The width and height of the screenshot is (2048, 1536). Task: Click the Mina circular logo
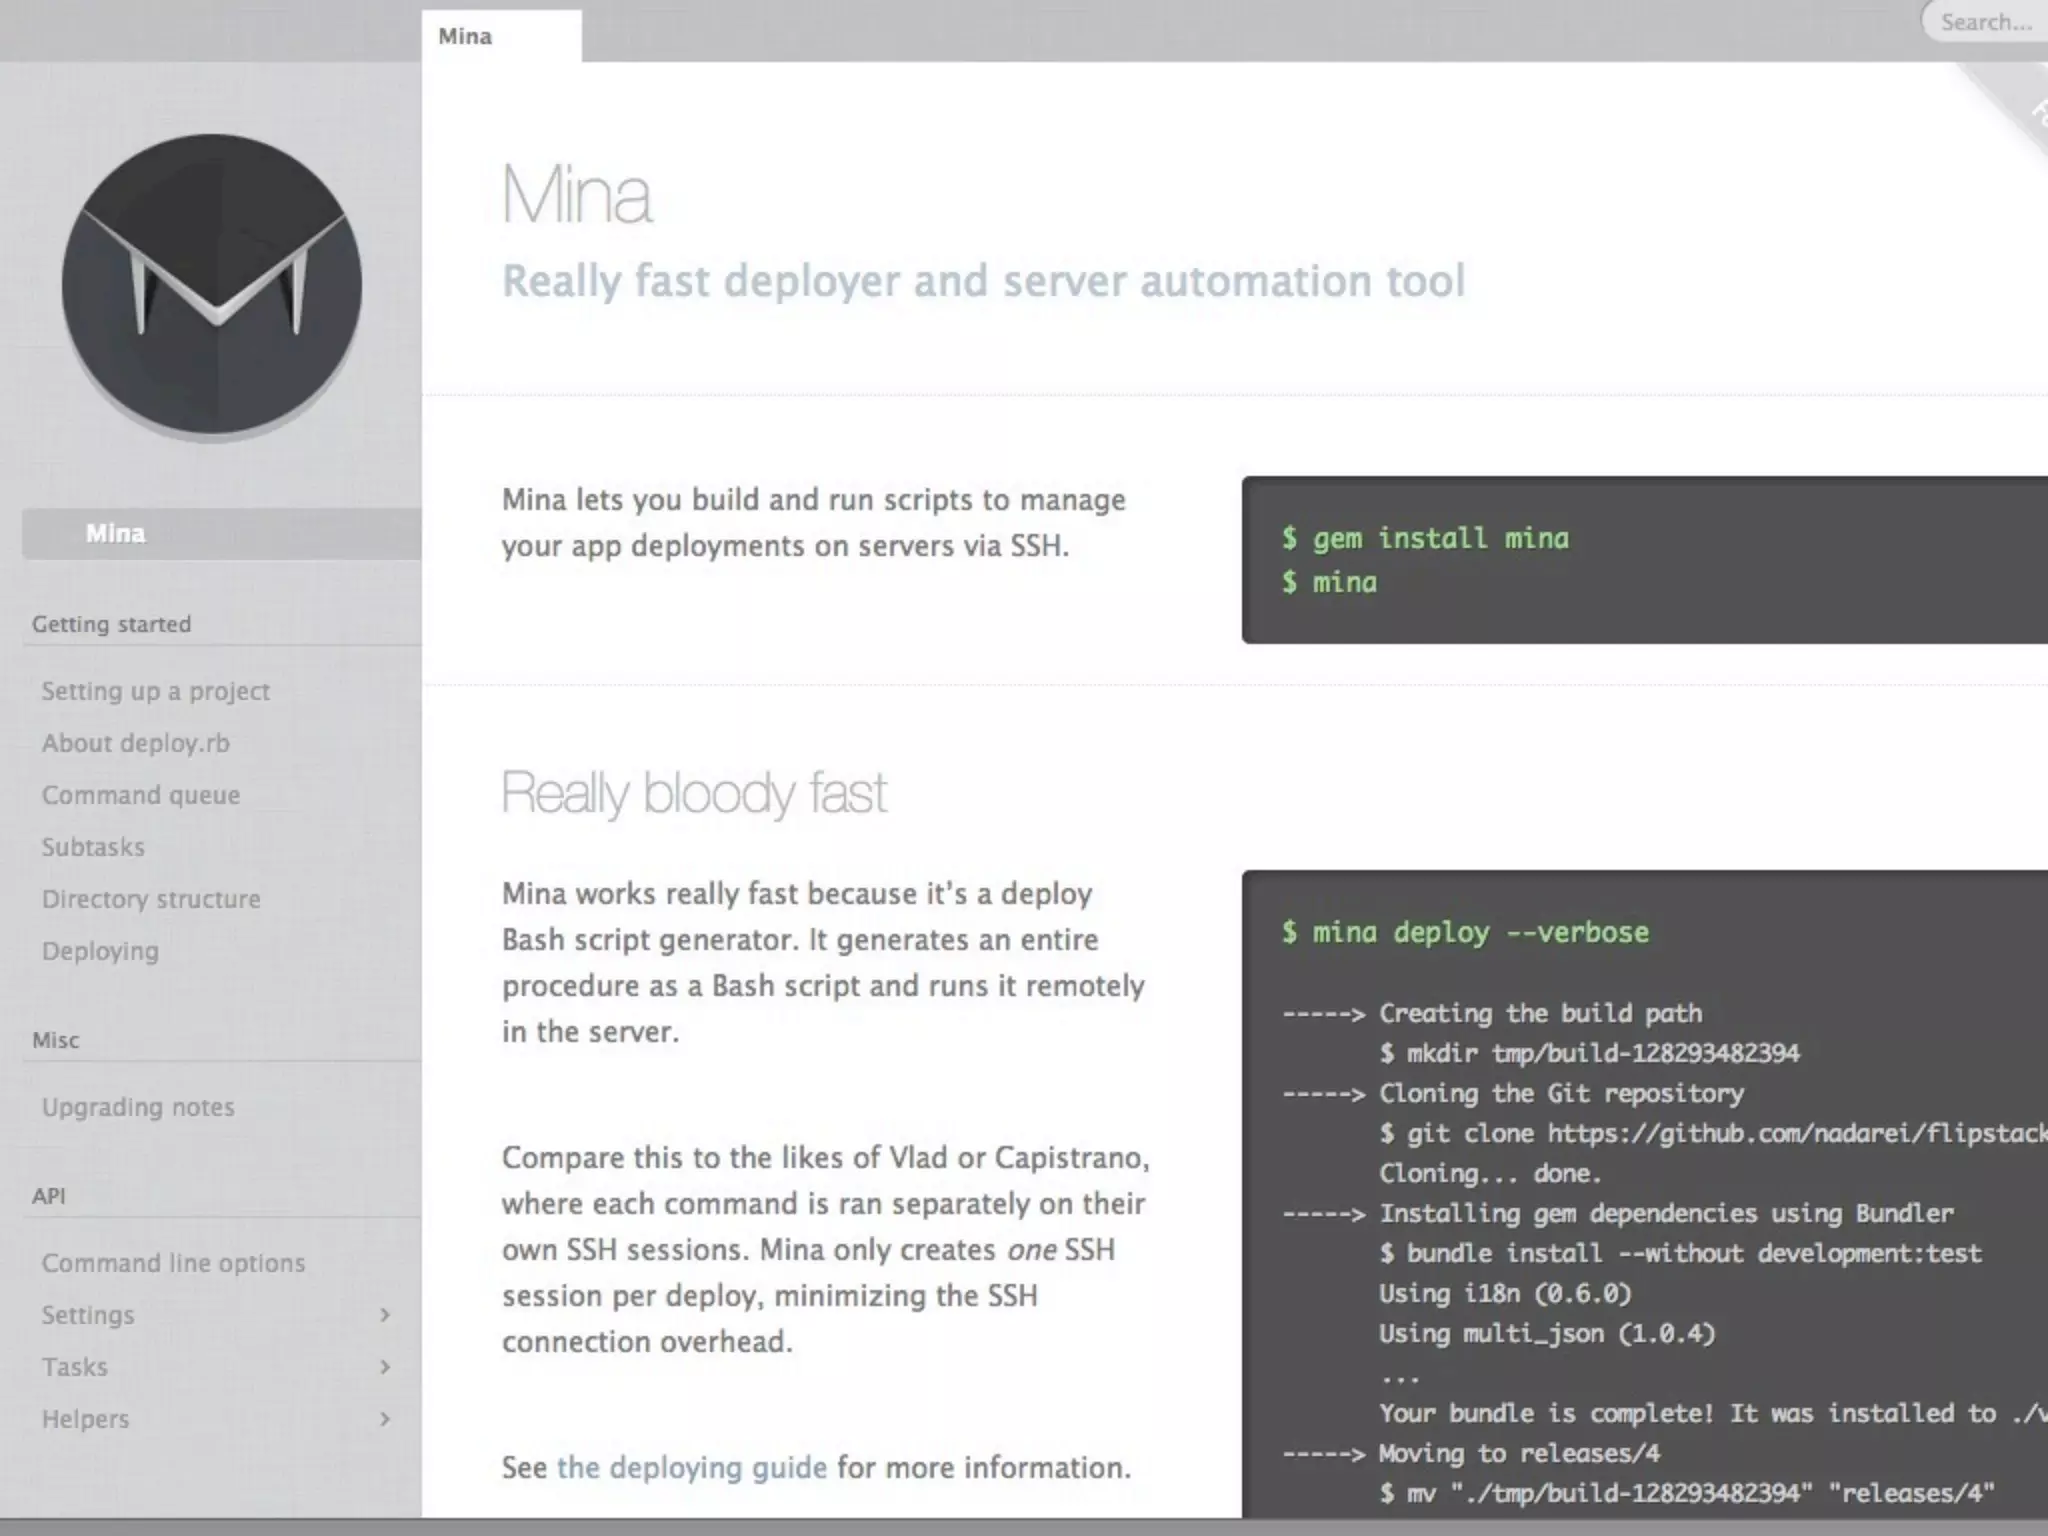(x=212, y=287)
